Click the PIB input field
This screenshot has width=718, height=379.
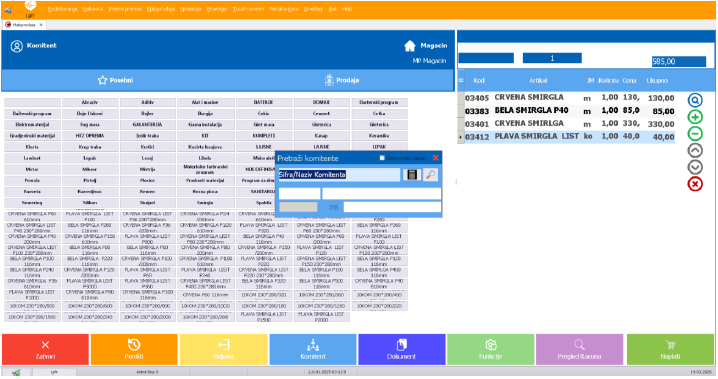(392, 207)
